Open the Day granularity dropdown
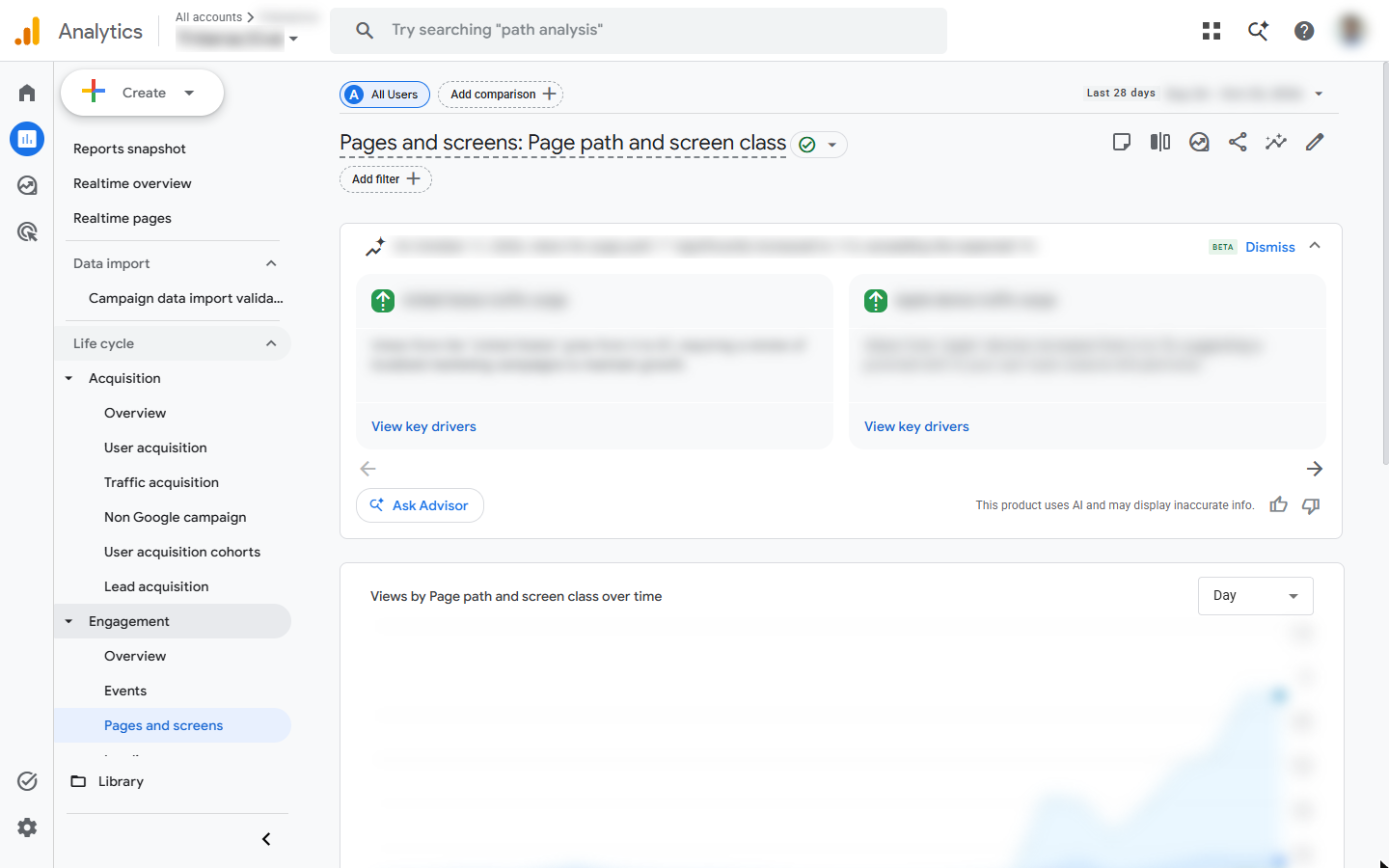 [x=1256, y=596]
